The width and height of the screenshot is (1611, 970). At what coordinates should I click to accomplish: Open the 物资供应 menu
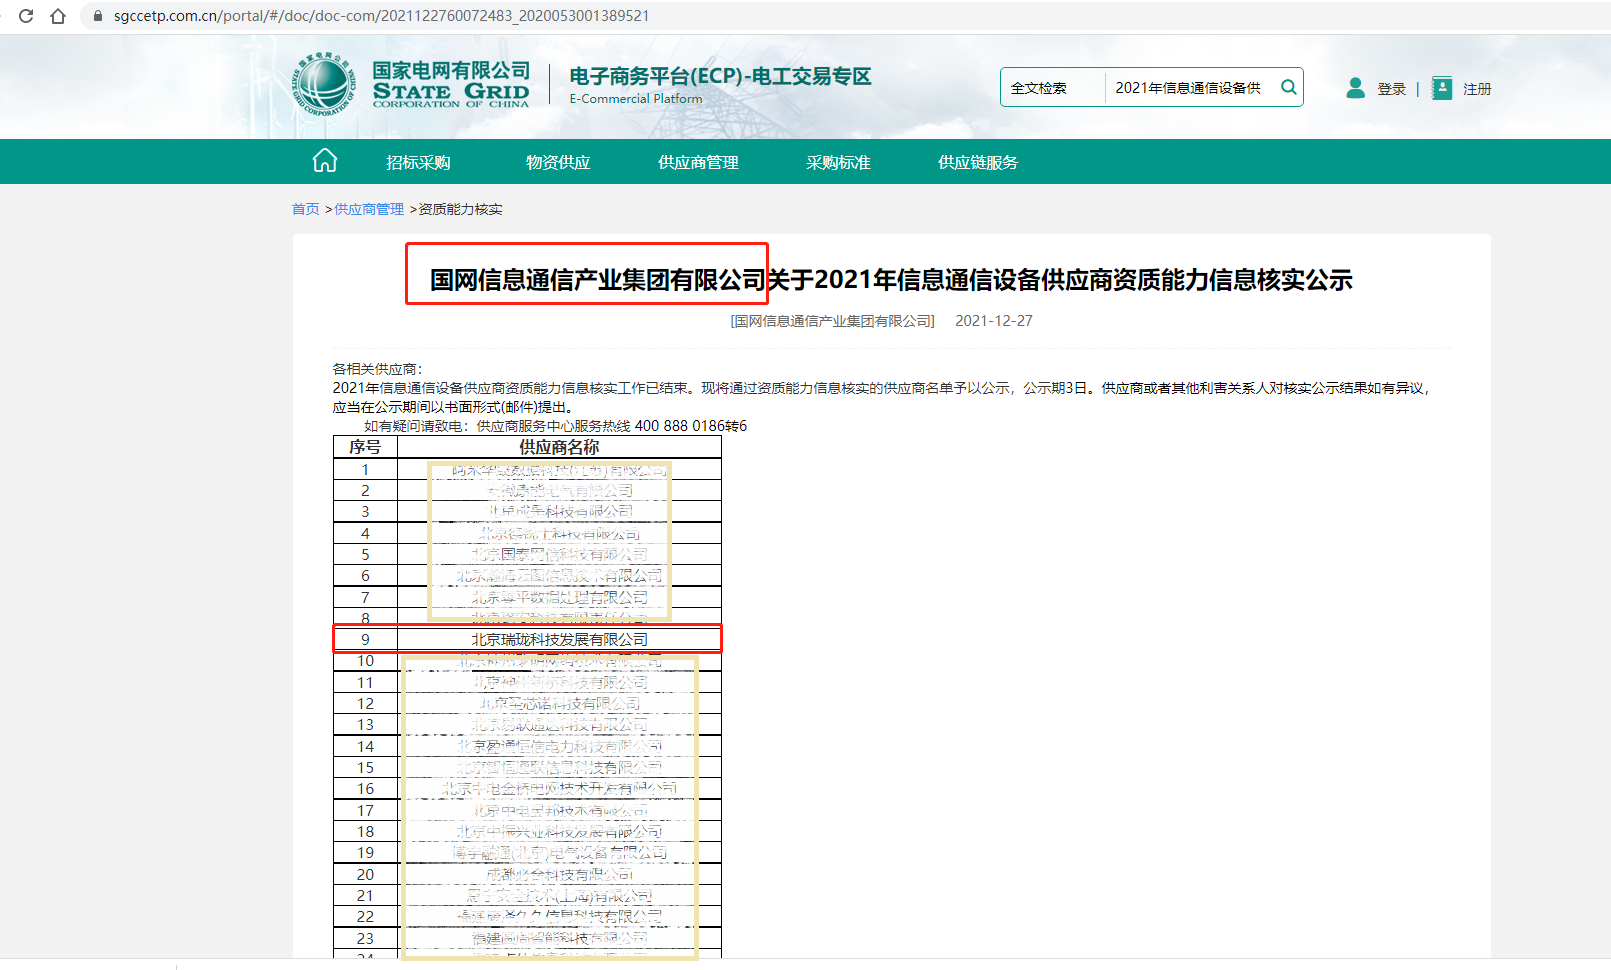click(558, 162)
